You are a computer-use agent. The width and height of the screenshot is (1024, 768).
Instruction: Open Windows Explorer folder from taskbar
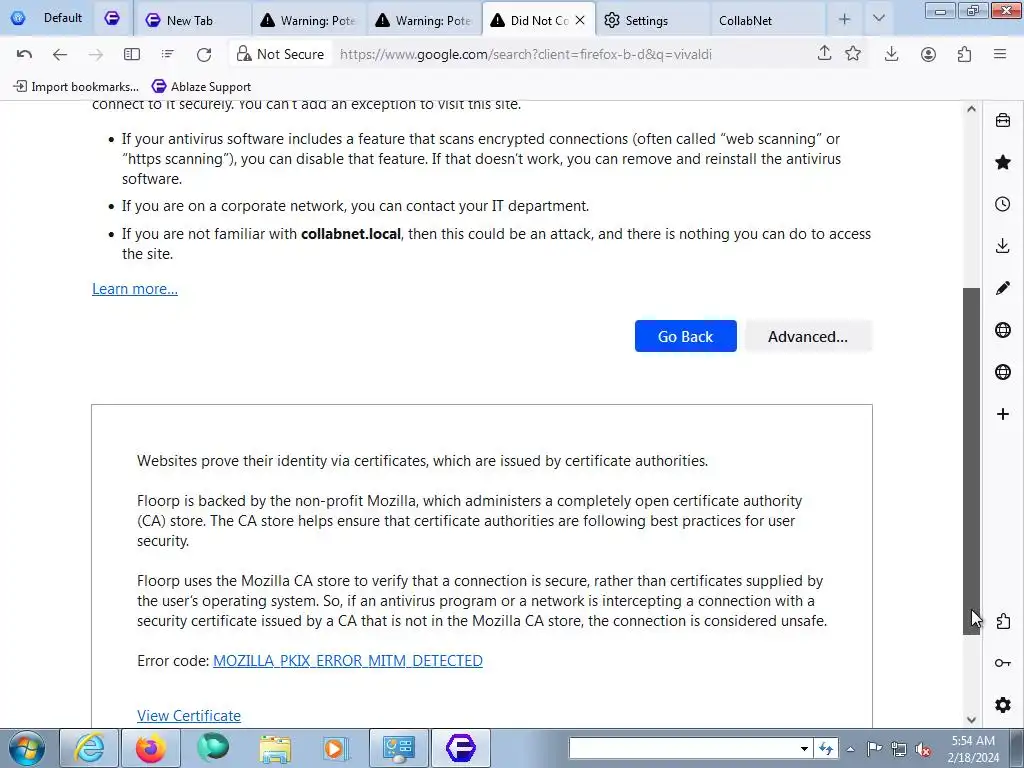click(275, 748)
